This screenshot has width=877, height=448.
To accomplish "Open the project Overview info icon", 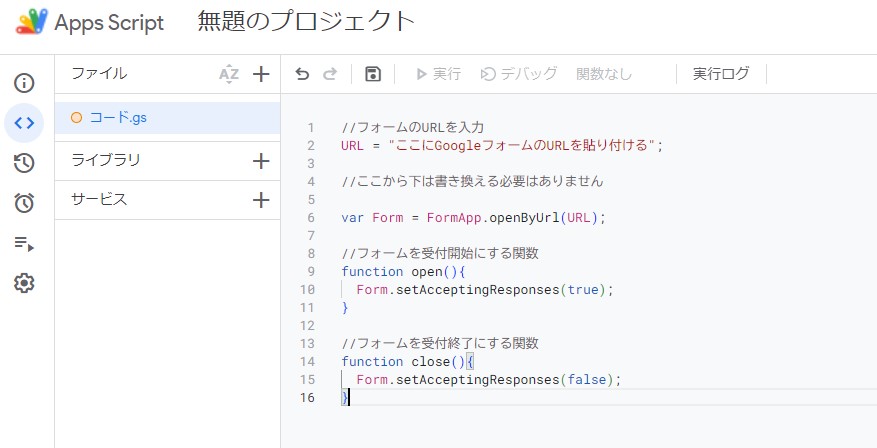I will (24, 83).
